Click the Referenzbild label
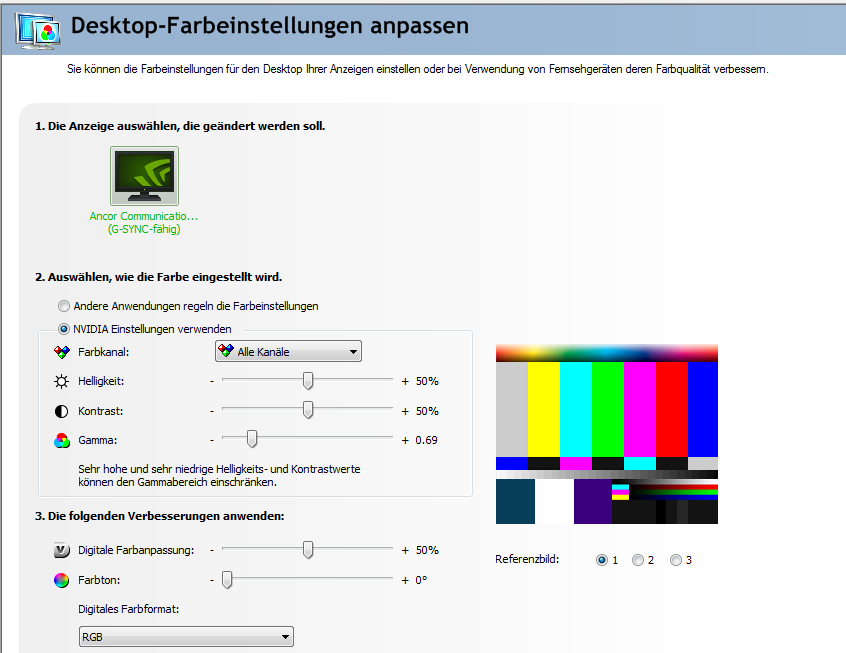 527,560
